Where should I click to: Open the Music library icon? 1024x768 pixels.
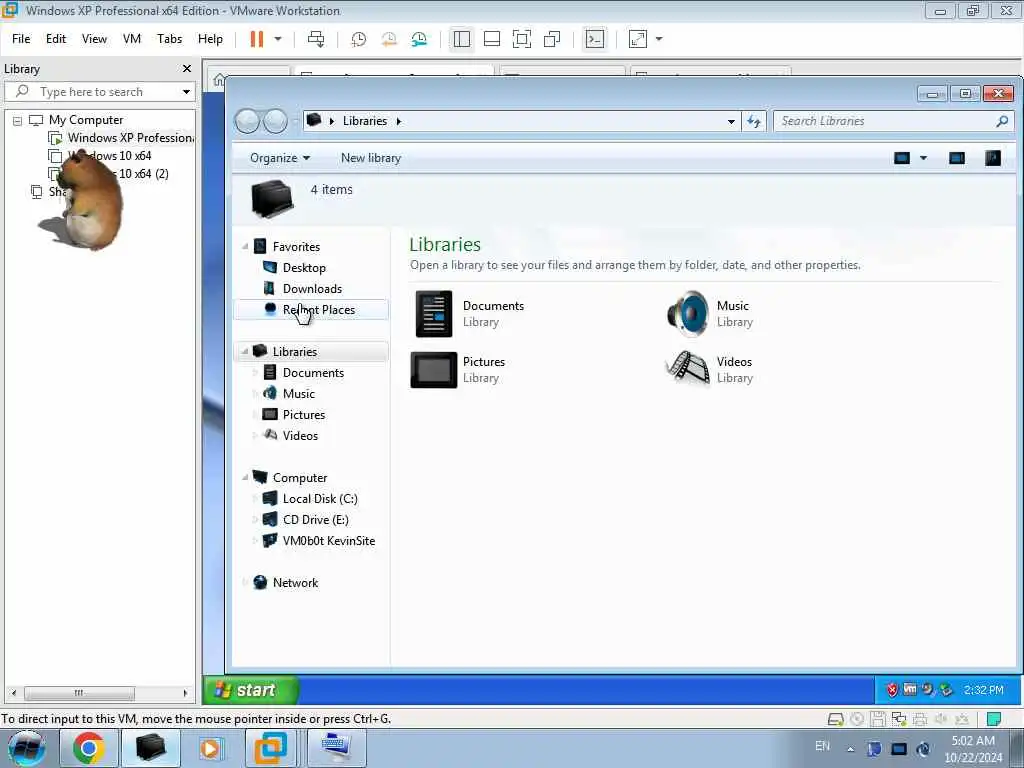688,314
